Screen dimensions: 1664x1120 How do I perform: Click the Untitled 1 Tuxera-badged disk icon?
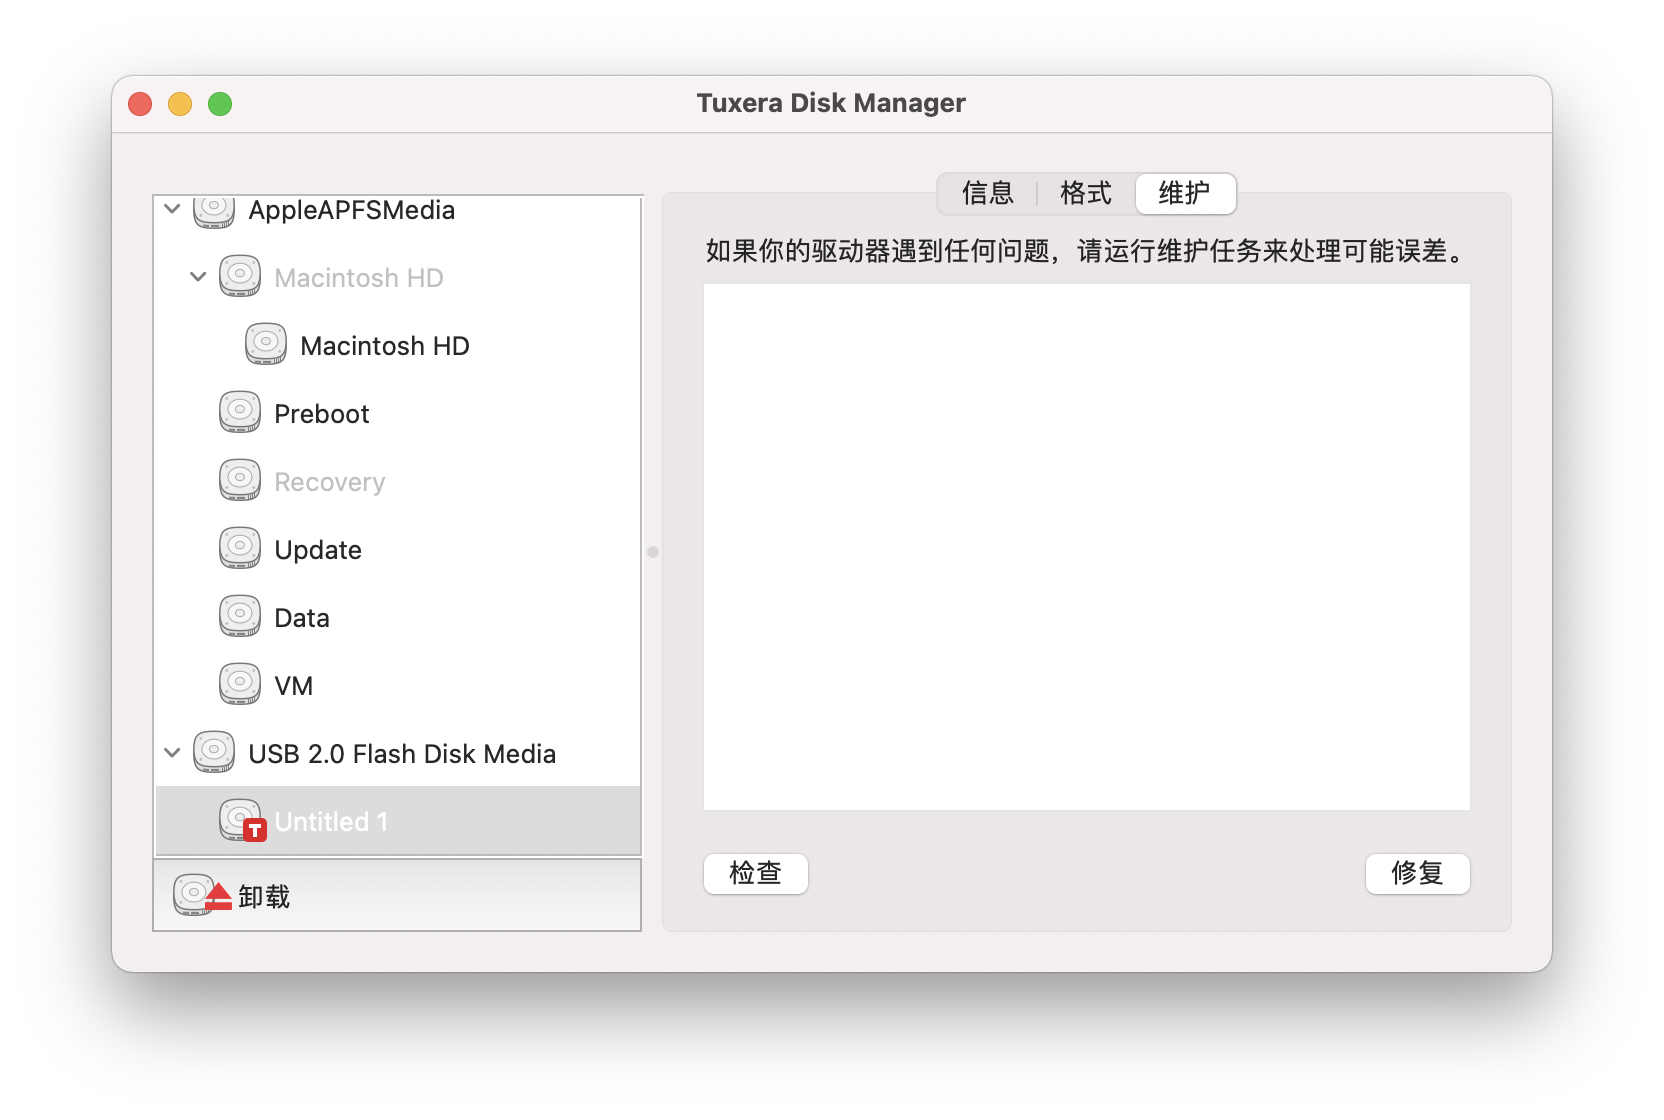point(242,821)
